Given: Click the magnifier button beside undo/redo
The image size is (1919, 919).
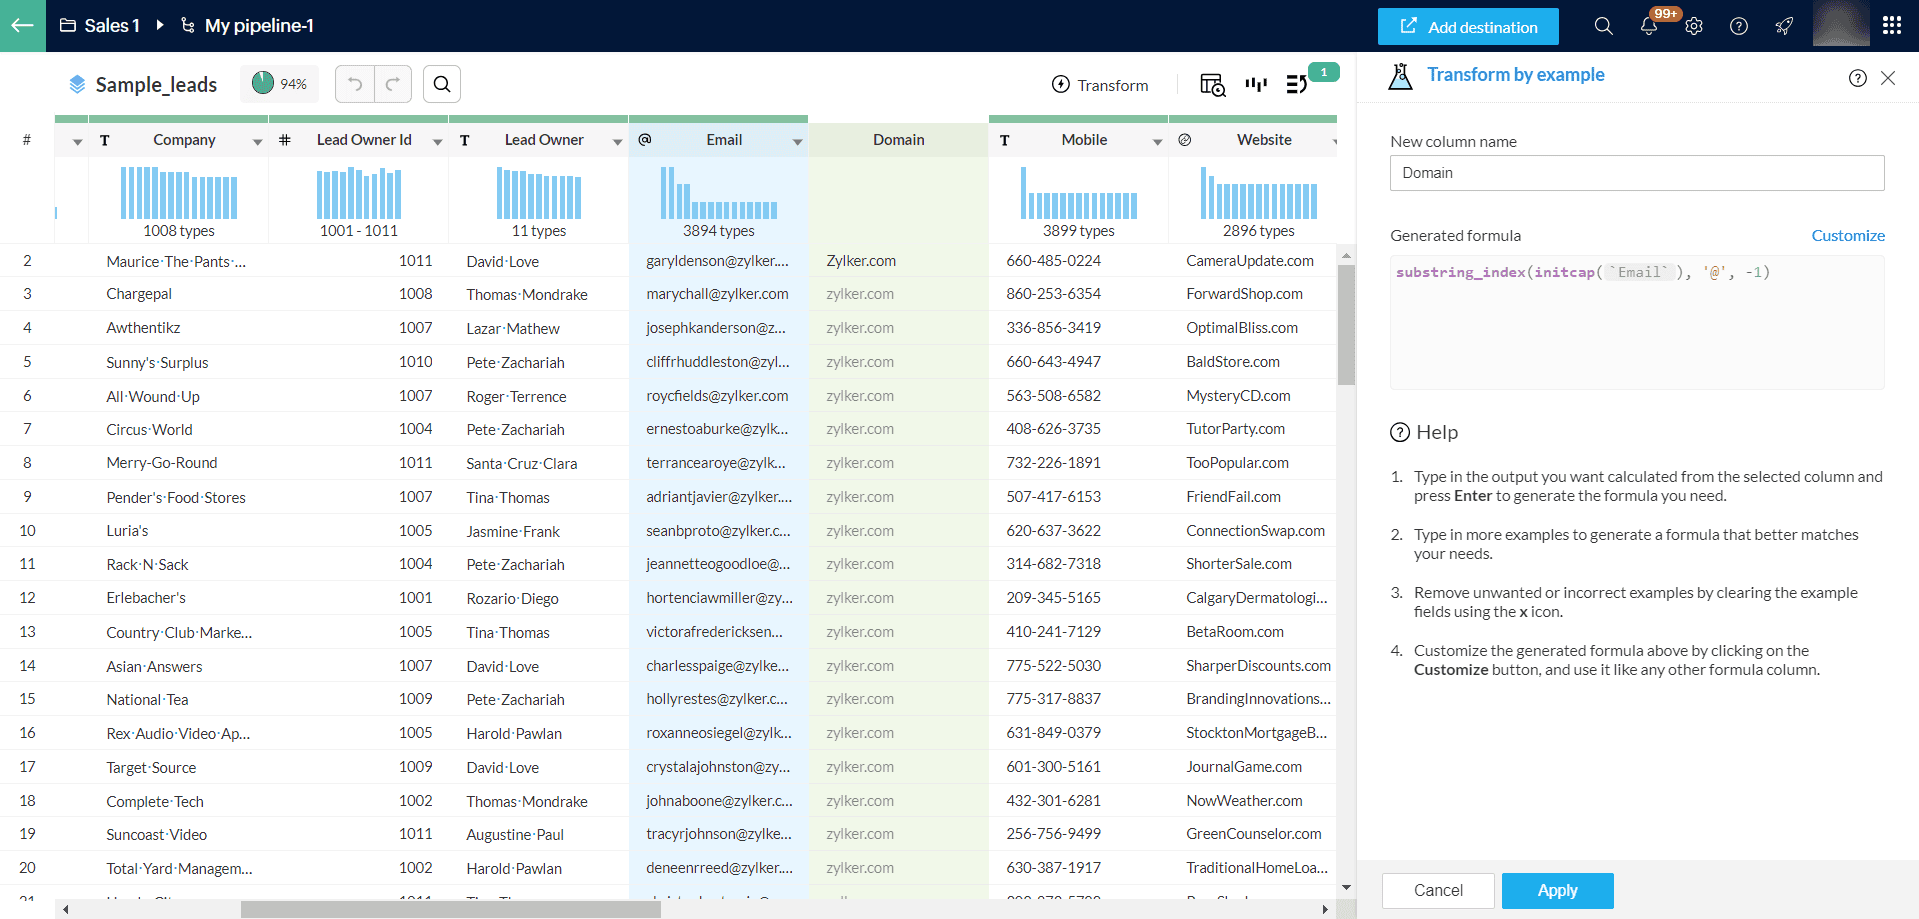Looking at the screenshot, I should [x=442, y=85].
